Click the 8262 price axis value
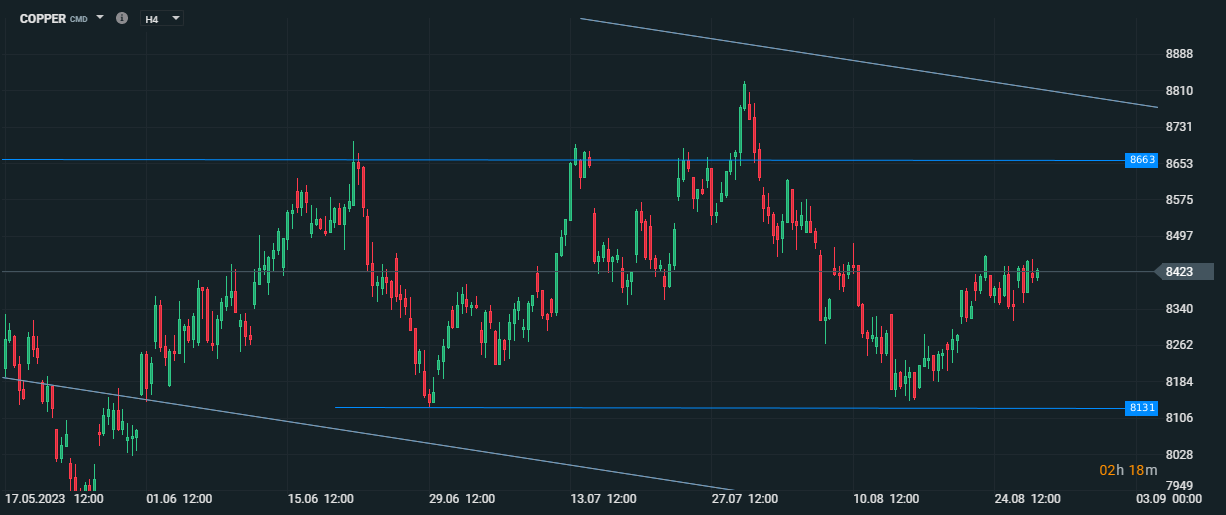Viewport: 1226px width, 515px height. 1180,345
